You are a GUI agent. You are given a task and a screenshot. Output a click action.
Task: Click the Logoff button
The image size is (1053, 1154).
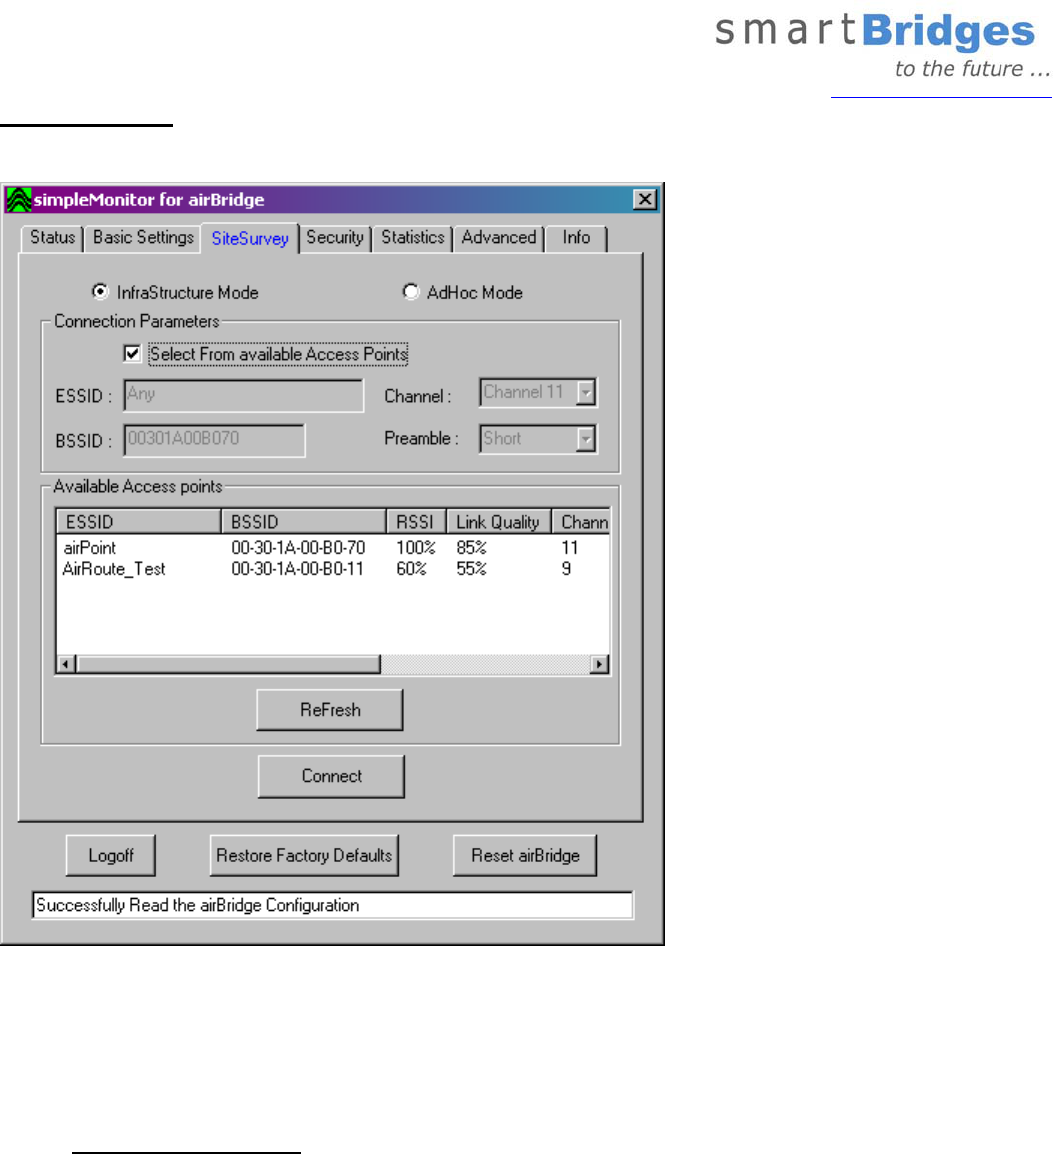110,855
